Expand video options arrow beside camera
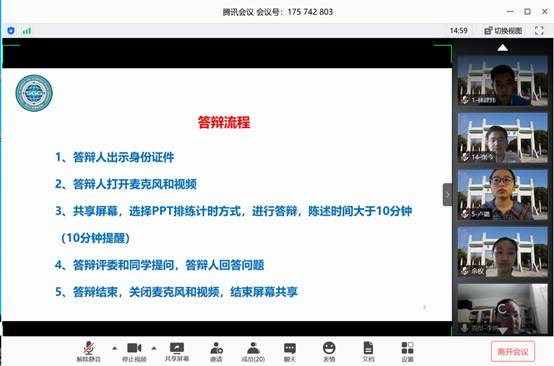Image resolution: width=554 pixels, height=366 pixels. point(154,348)
